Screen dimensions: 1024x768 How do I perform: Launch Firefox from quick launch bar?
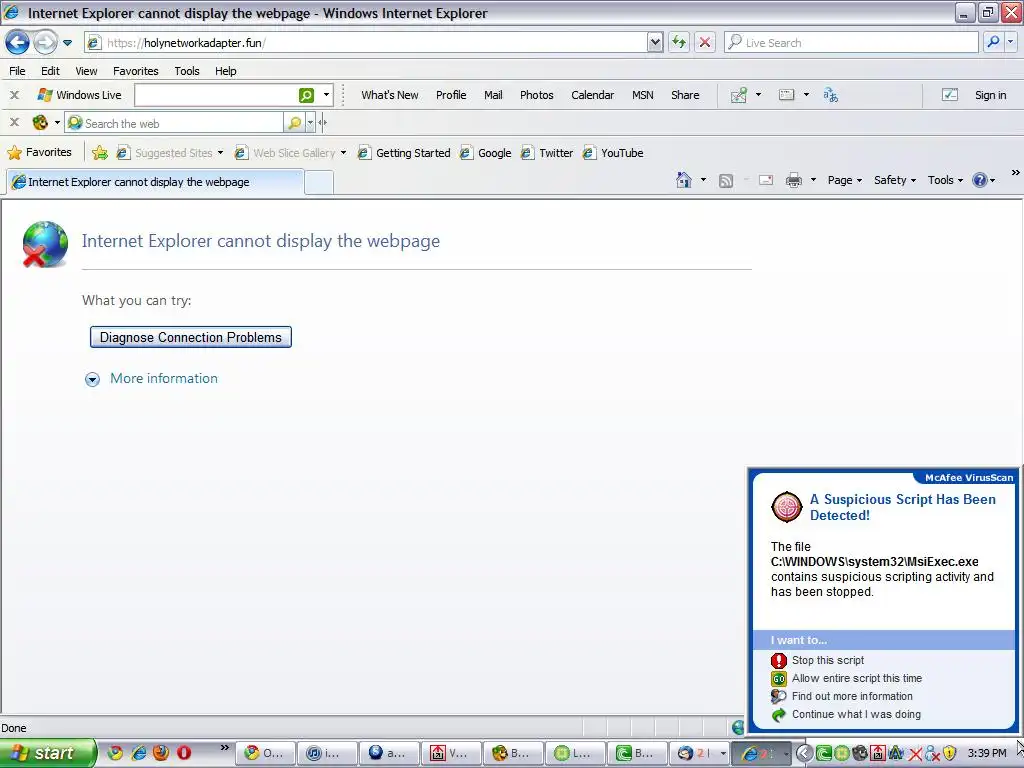(161, 753)
